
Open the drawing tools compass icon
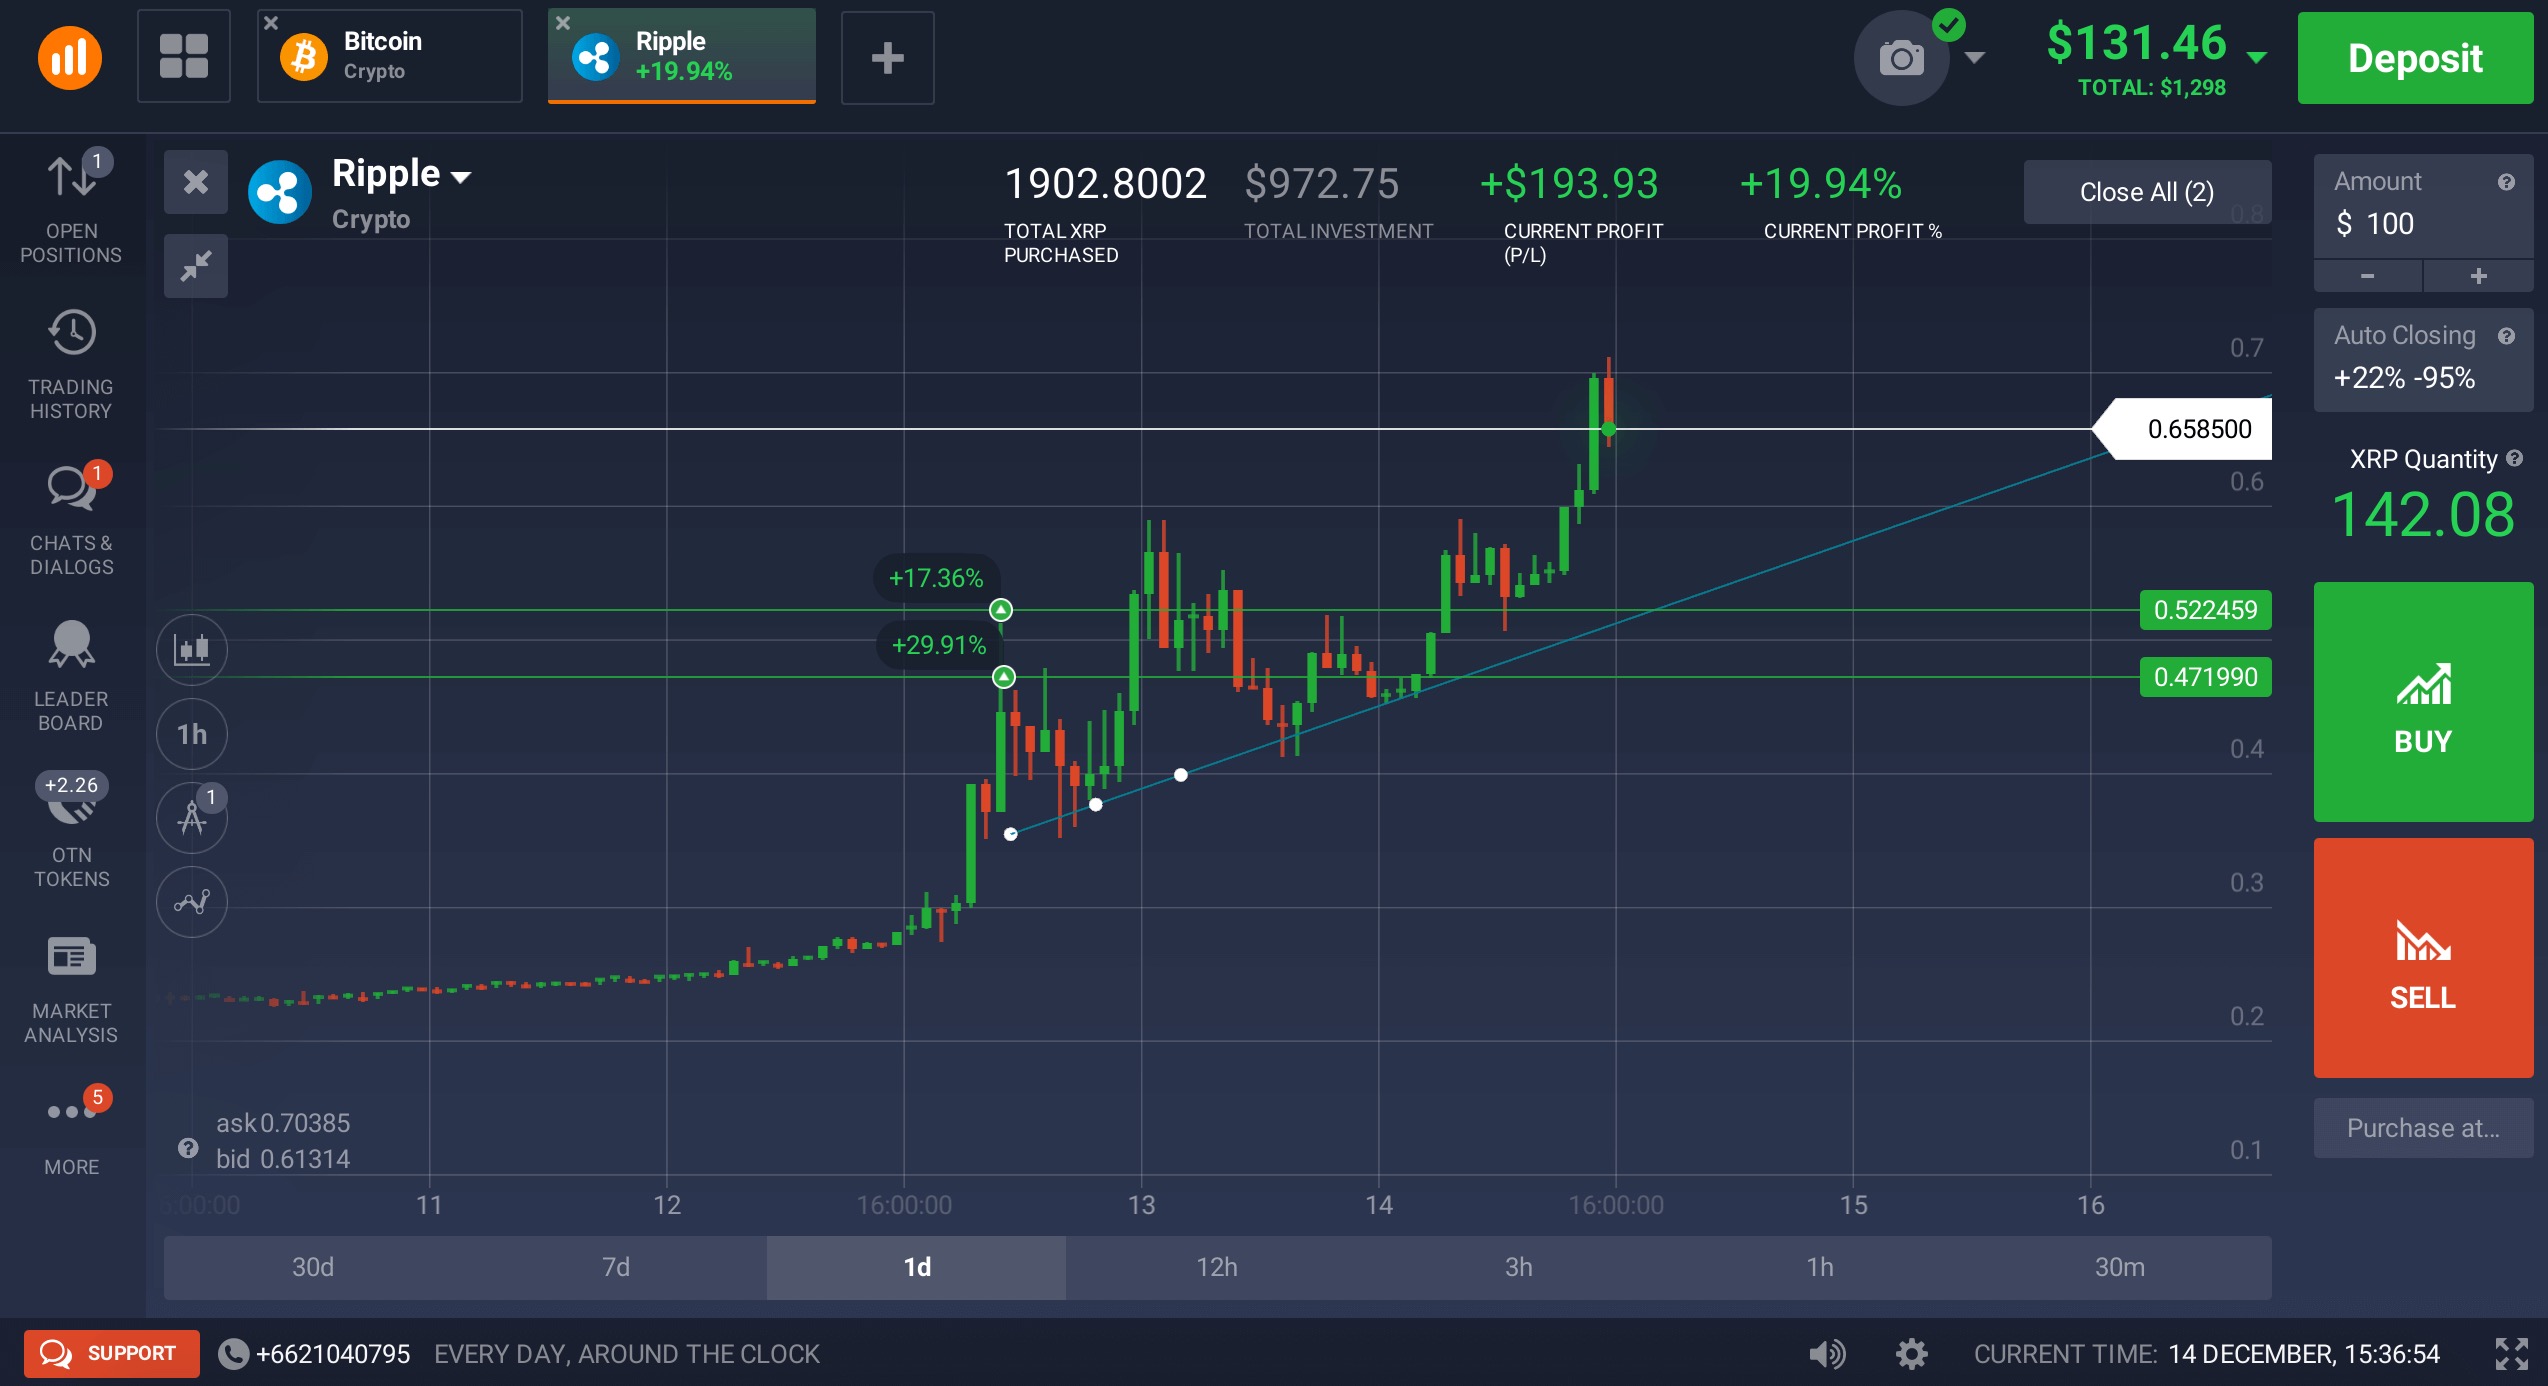pos(192,818)
